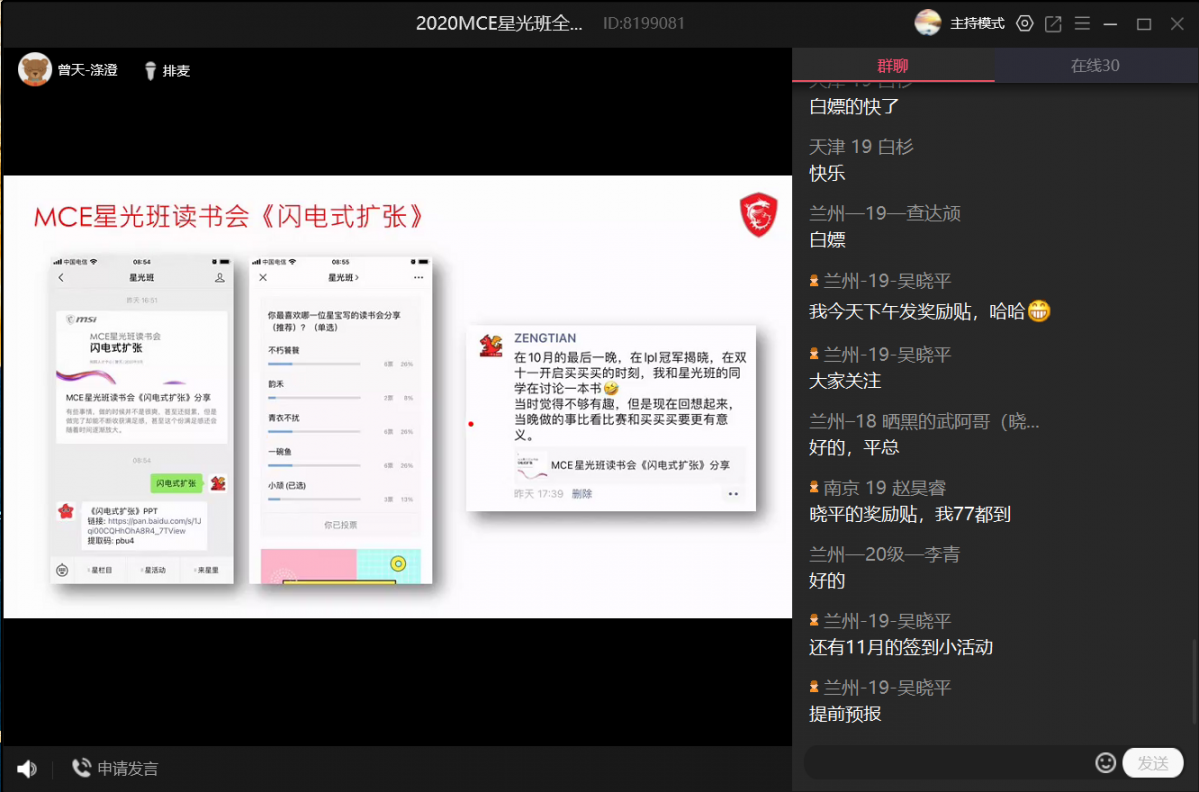Select the 一碗鱼 poll option
The height and width of the screenshot is (792, 1199).
click(x=340, y=457)
